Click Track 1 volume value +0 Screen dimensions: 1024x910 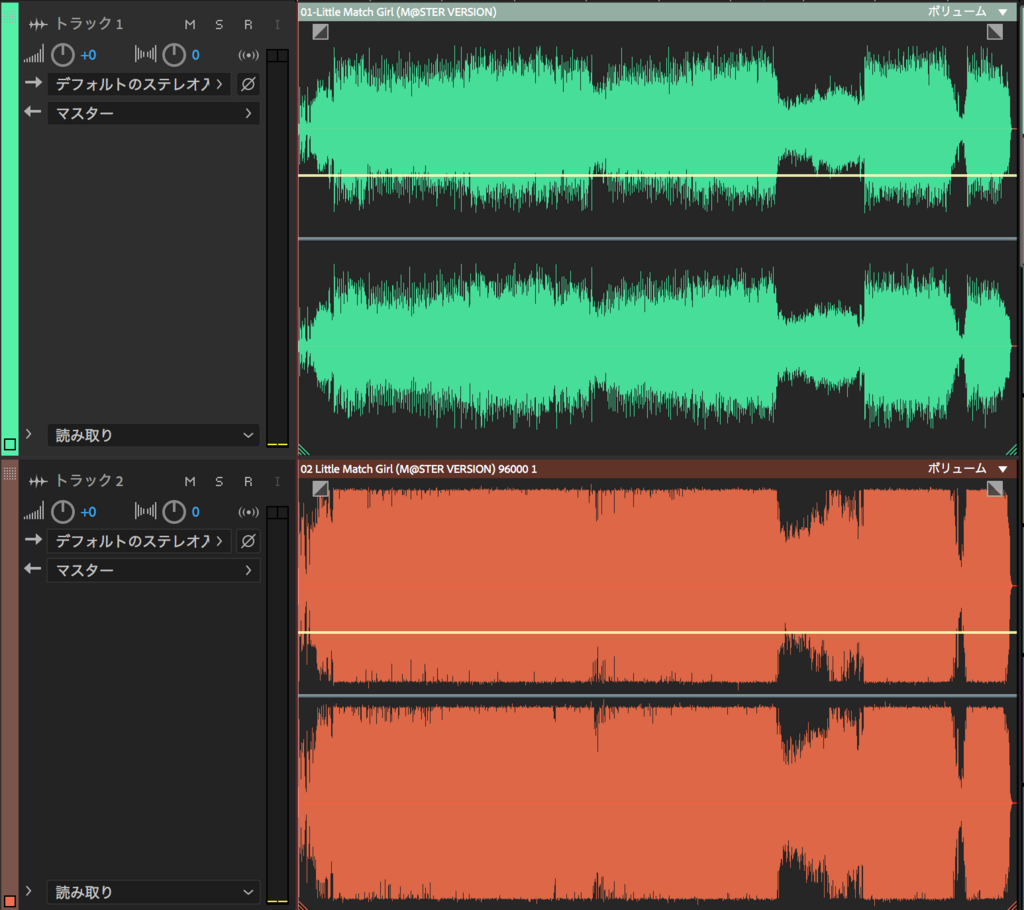(88, 55)
